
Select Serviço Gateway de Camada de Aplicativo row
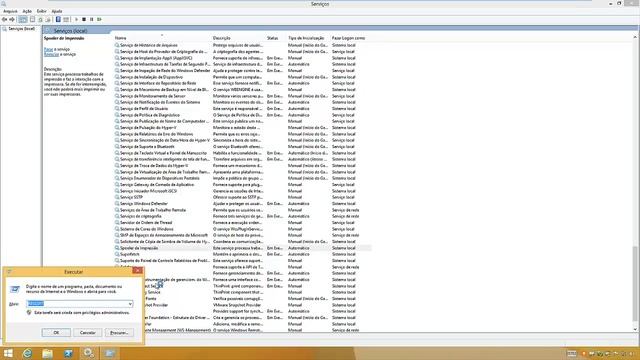pos(242,184)
